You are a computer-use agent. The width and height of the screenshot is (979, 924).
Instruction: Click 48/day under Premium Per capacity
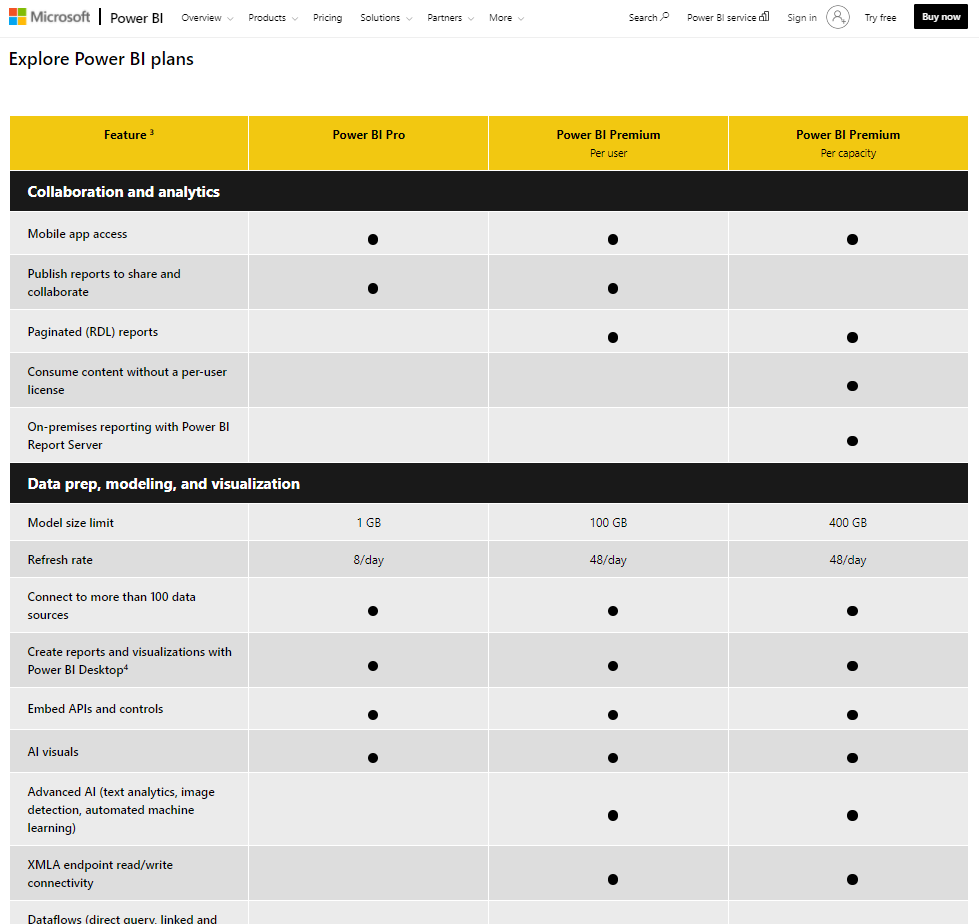pyautogui.click(x=848, y=560)
